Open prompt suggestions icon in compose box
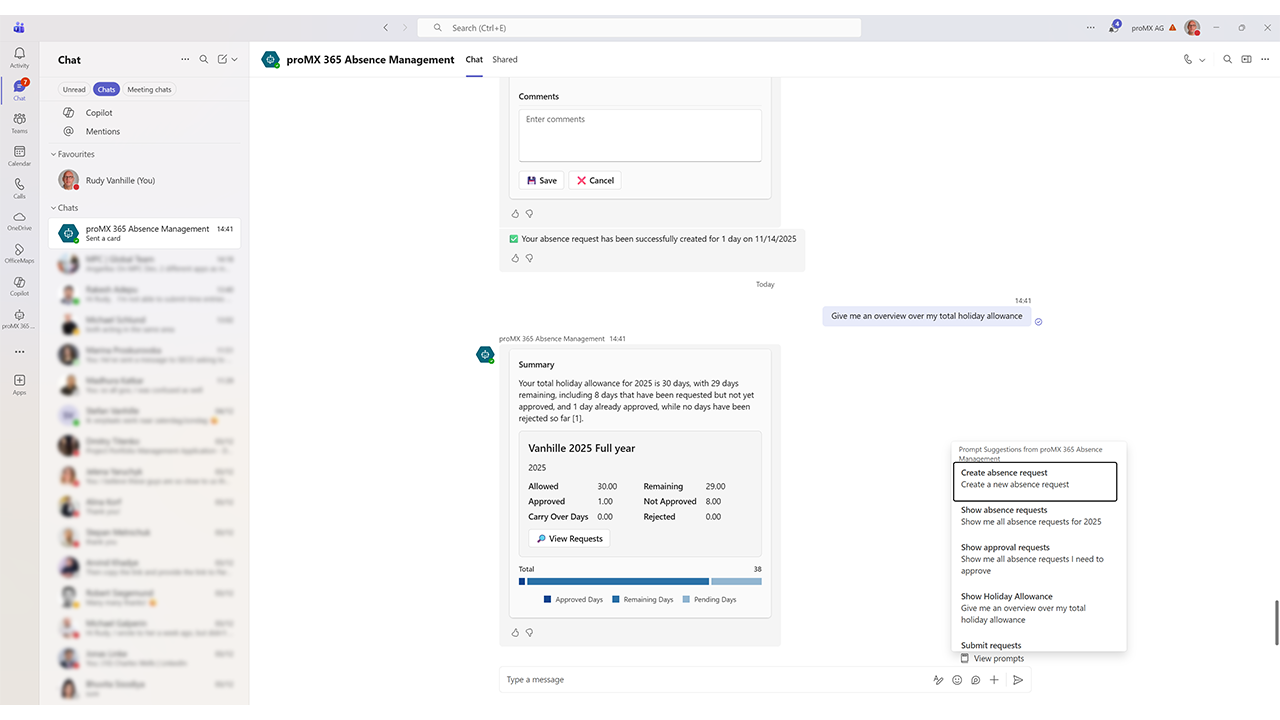The width and height of the screenshot is (1280, 720). click(x=975, y=680)
